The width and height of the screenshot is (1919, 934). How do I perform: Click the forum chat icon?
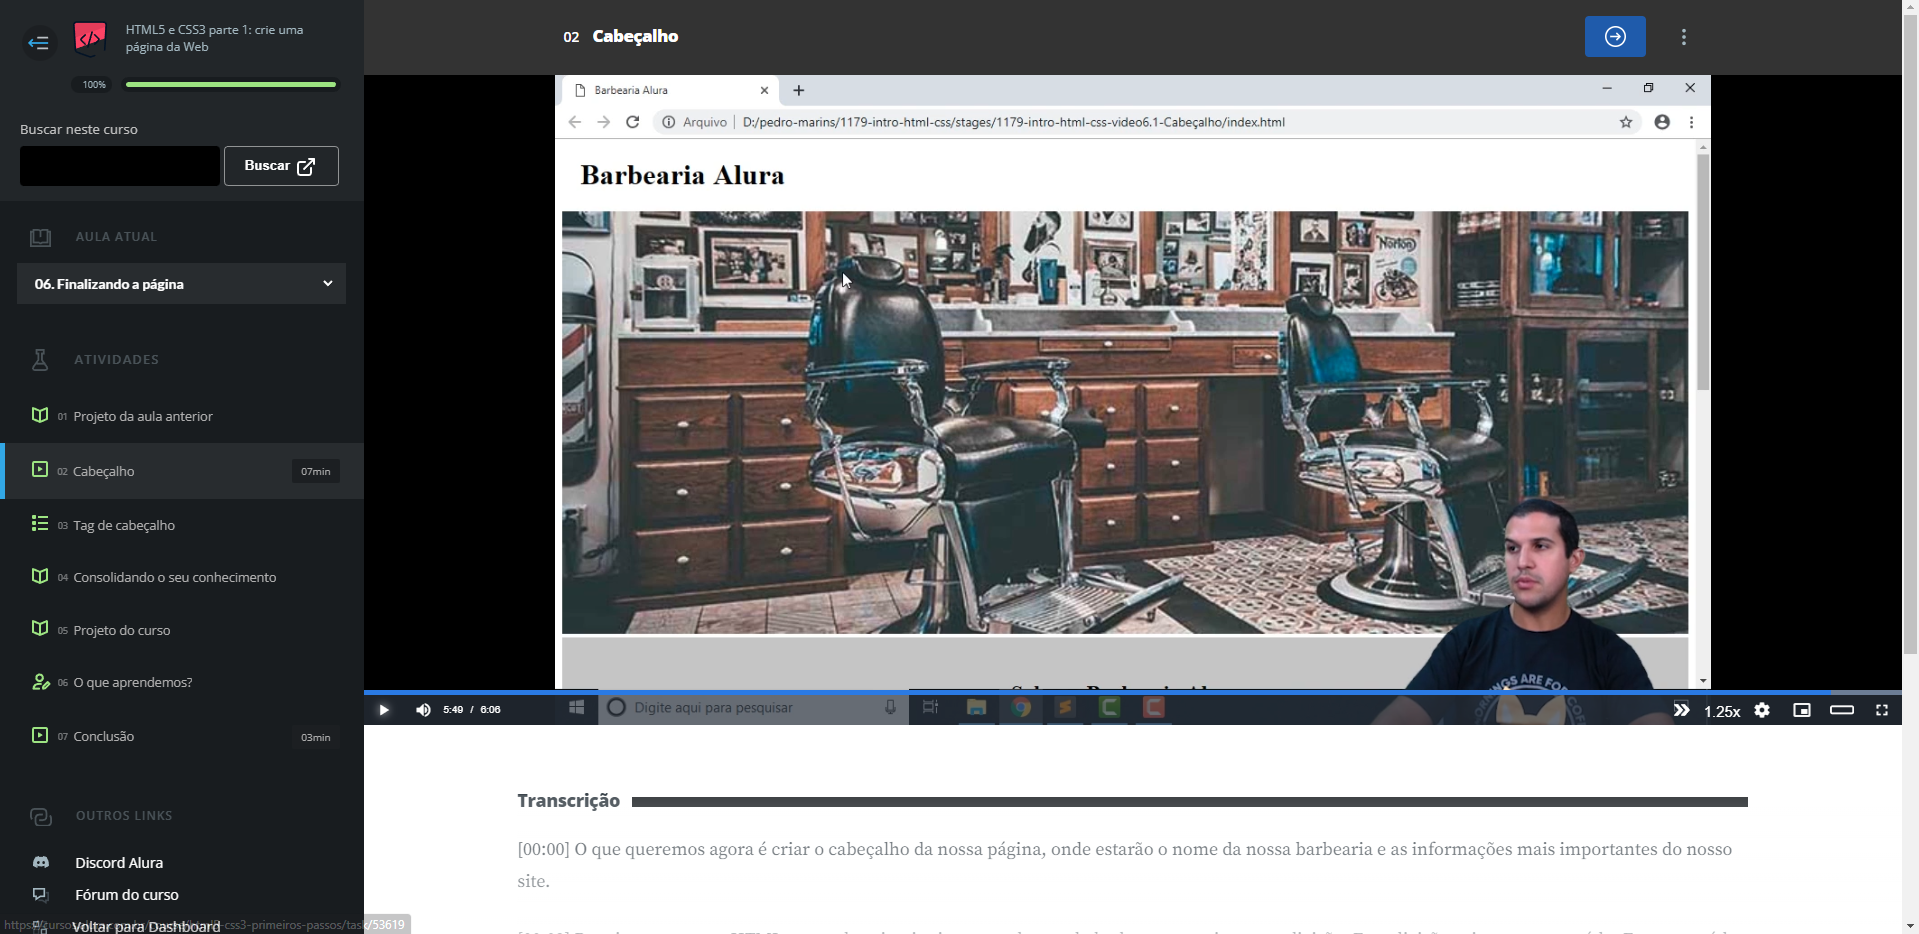tap(40, 895)
